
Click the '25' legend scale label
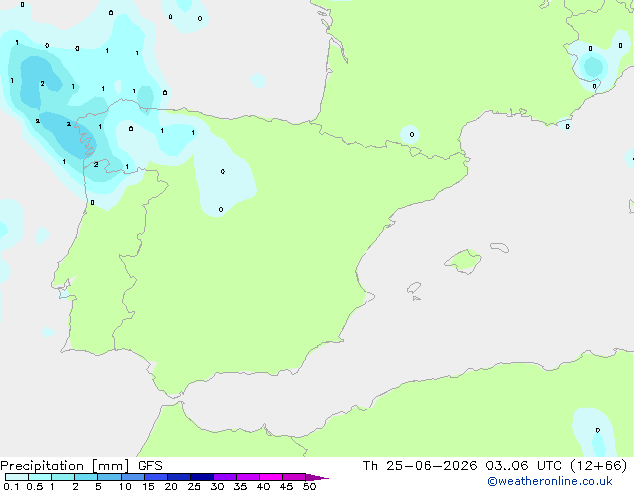[194, 486]
